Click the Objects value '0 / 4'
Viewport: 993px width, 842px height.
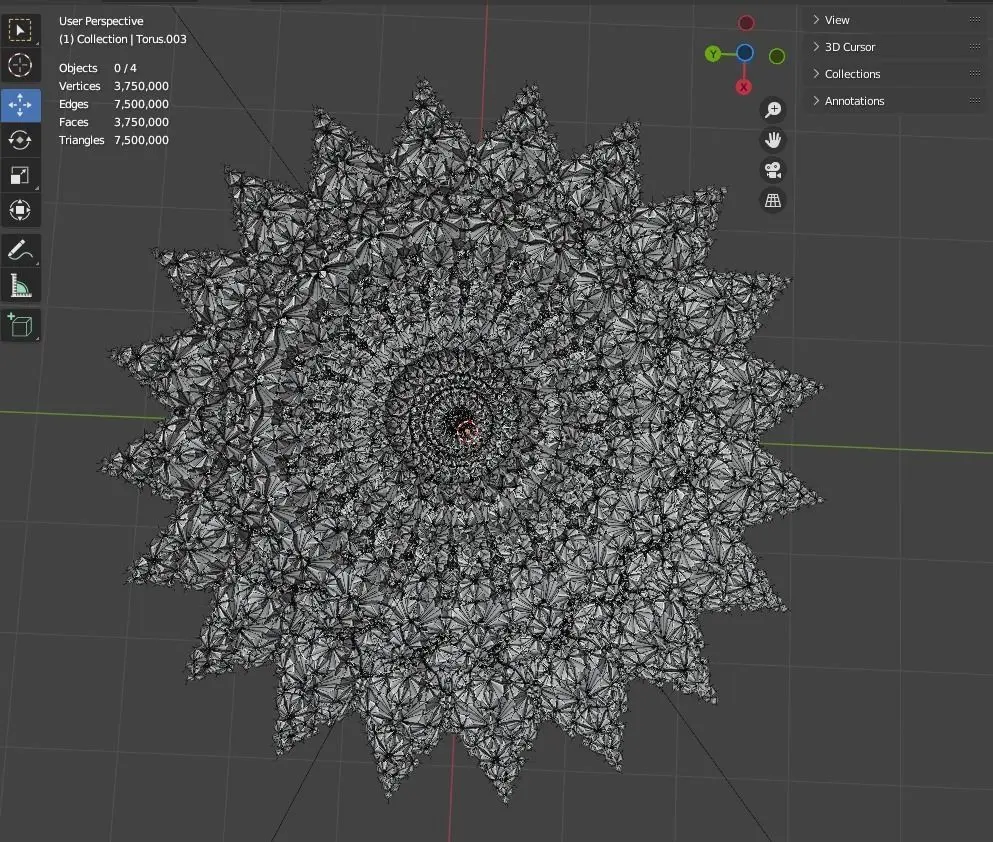125,68
